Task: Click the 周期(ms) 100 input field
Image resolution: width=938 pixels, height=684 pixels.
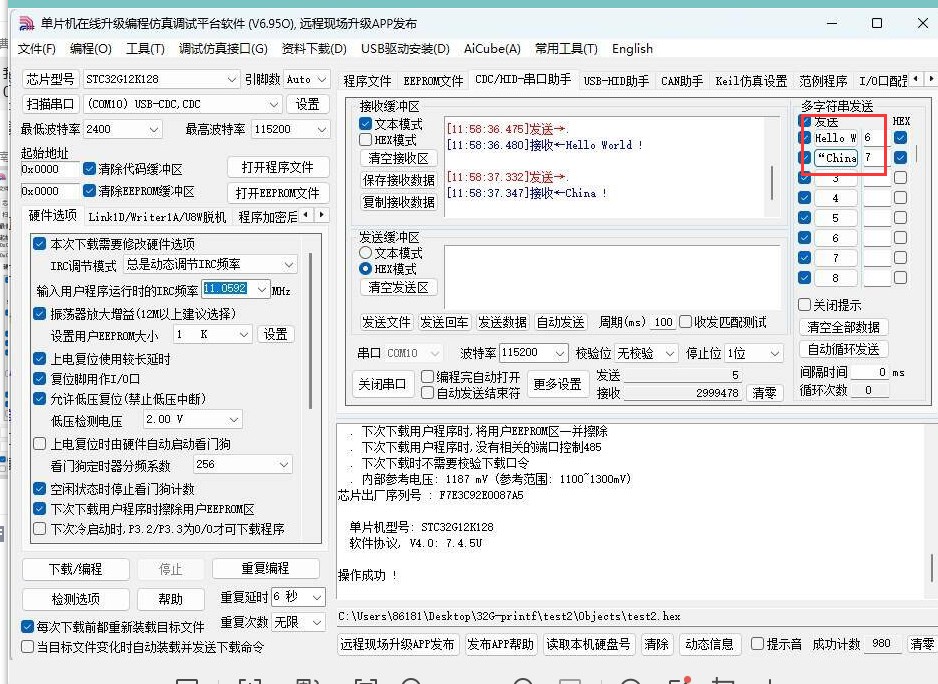Action: point(663,323)
